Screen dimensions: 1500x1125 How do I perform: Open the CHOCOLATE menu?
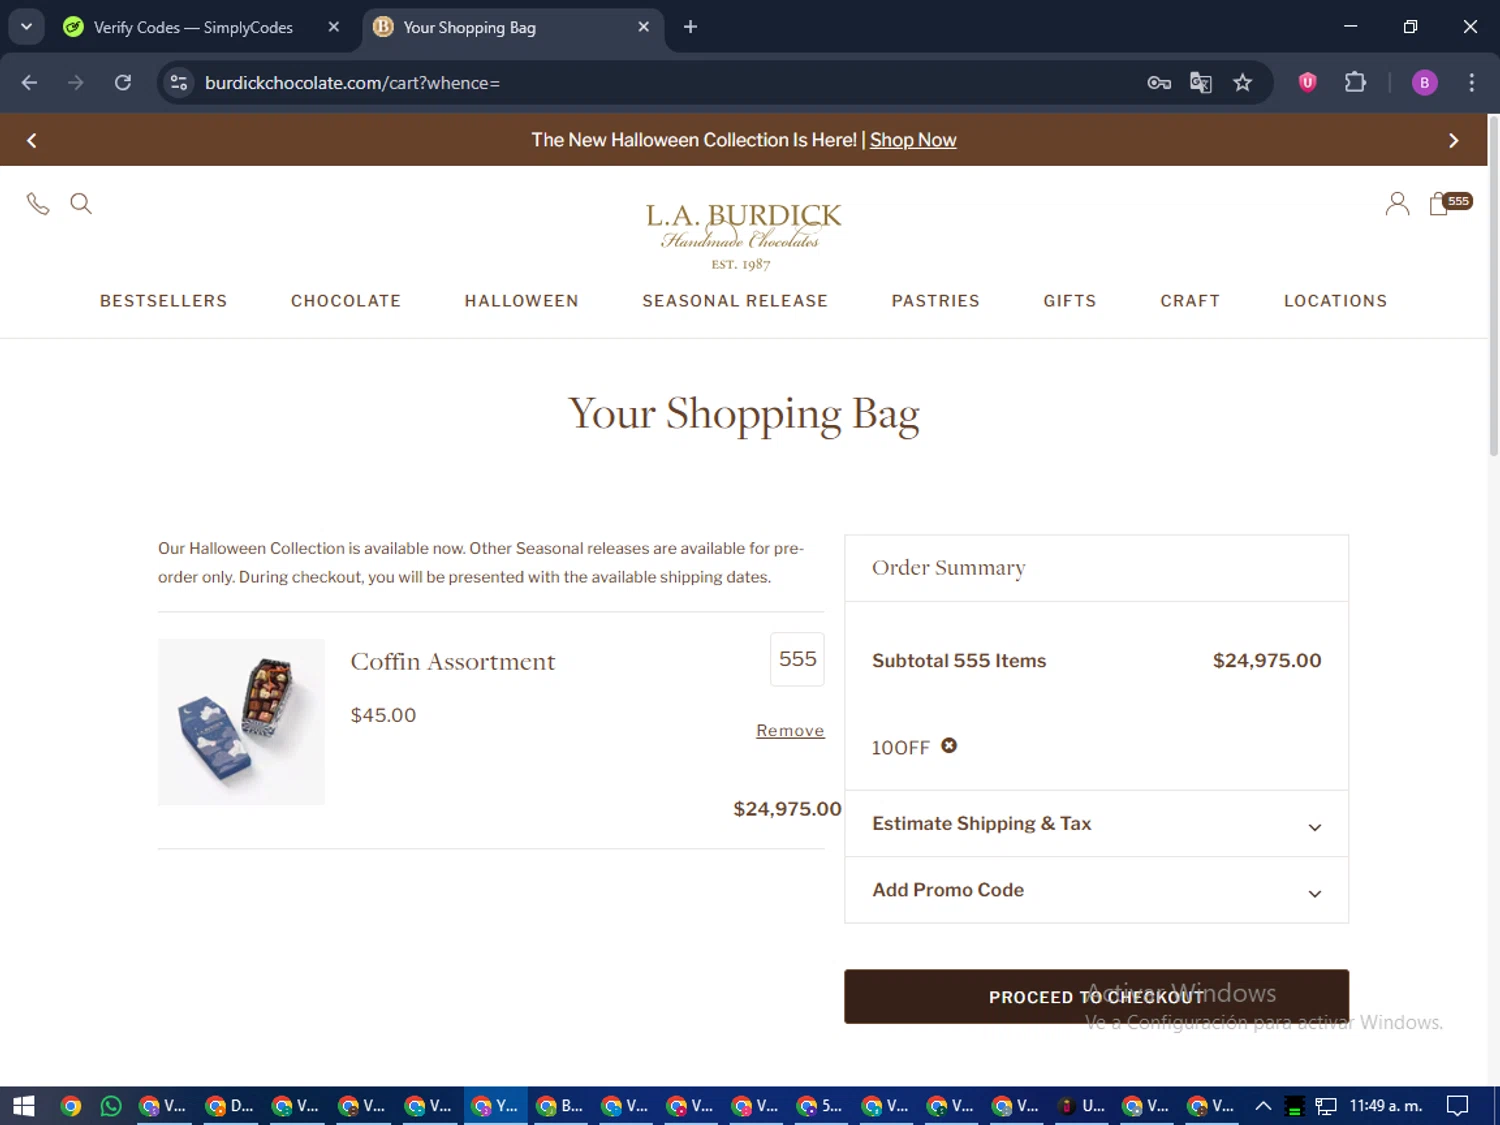(x=346, y=301)
